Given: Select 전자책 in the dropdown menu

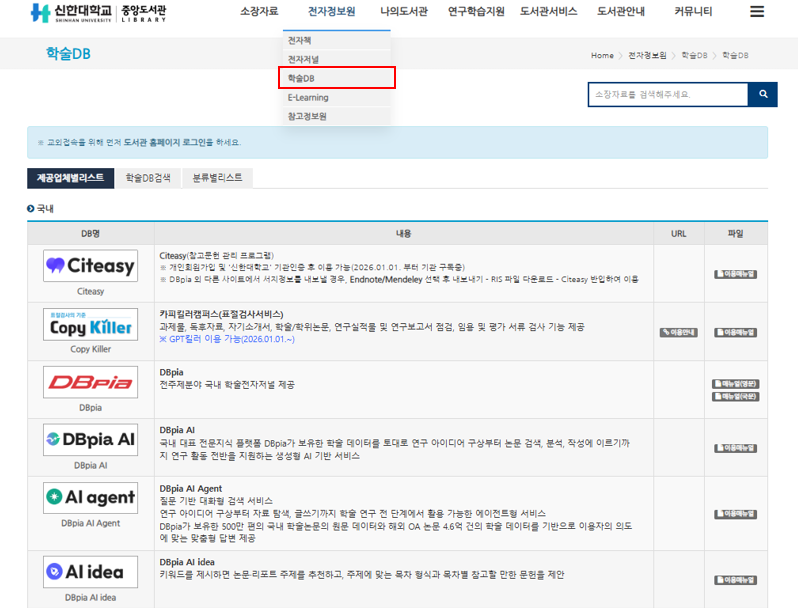Looking at the screenshot, I should [336, 40].
